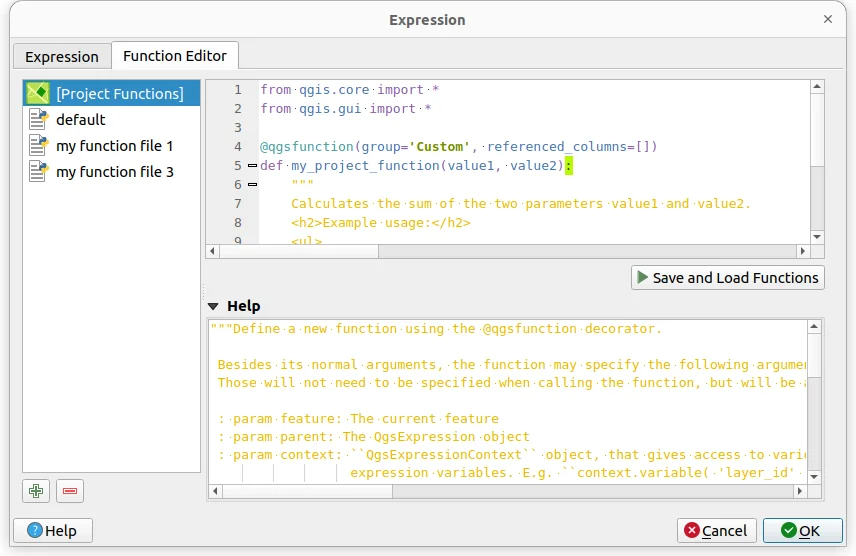856x556 pixels.
Task: Click the Python icon beside my function file 1
Action: (38, 145)
